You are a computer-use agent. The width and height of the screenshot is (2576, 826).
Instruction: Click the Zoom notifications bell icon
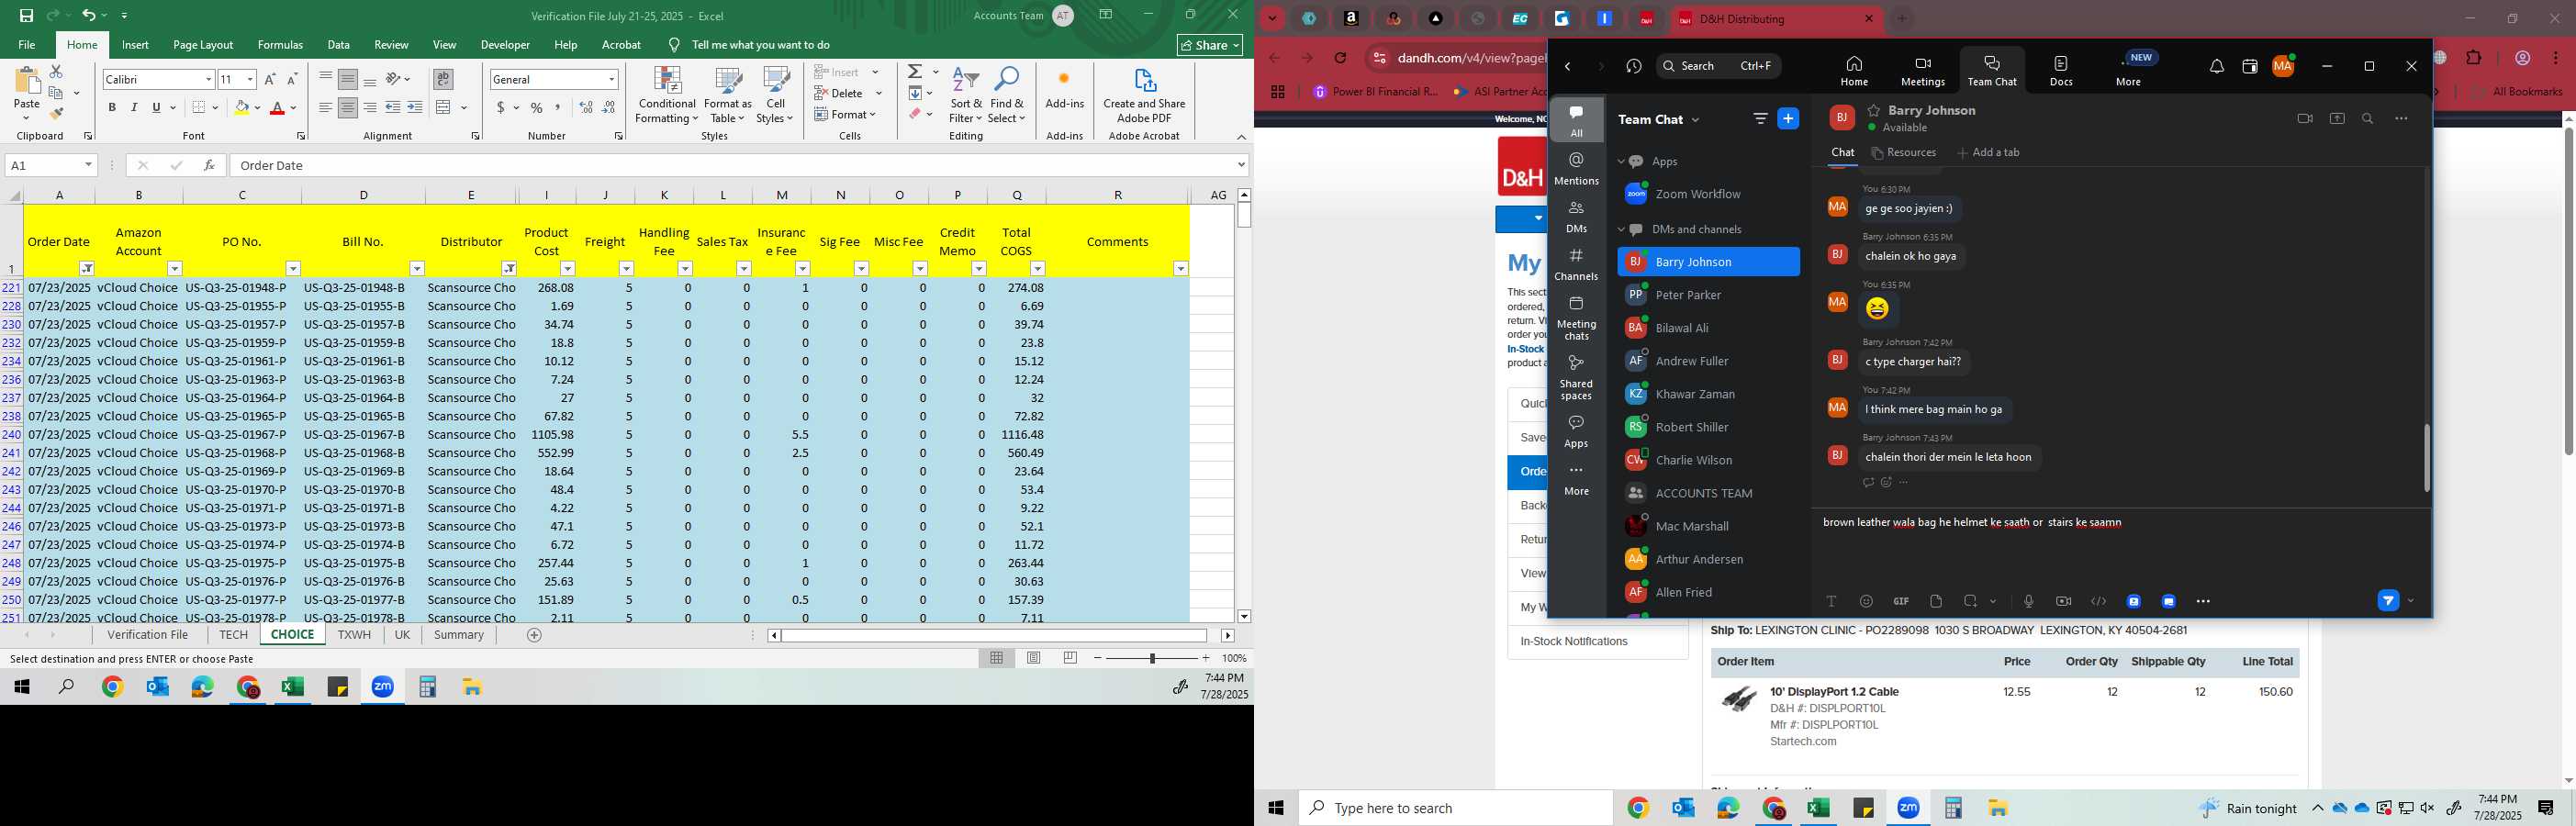(2217, 67)
